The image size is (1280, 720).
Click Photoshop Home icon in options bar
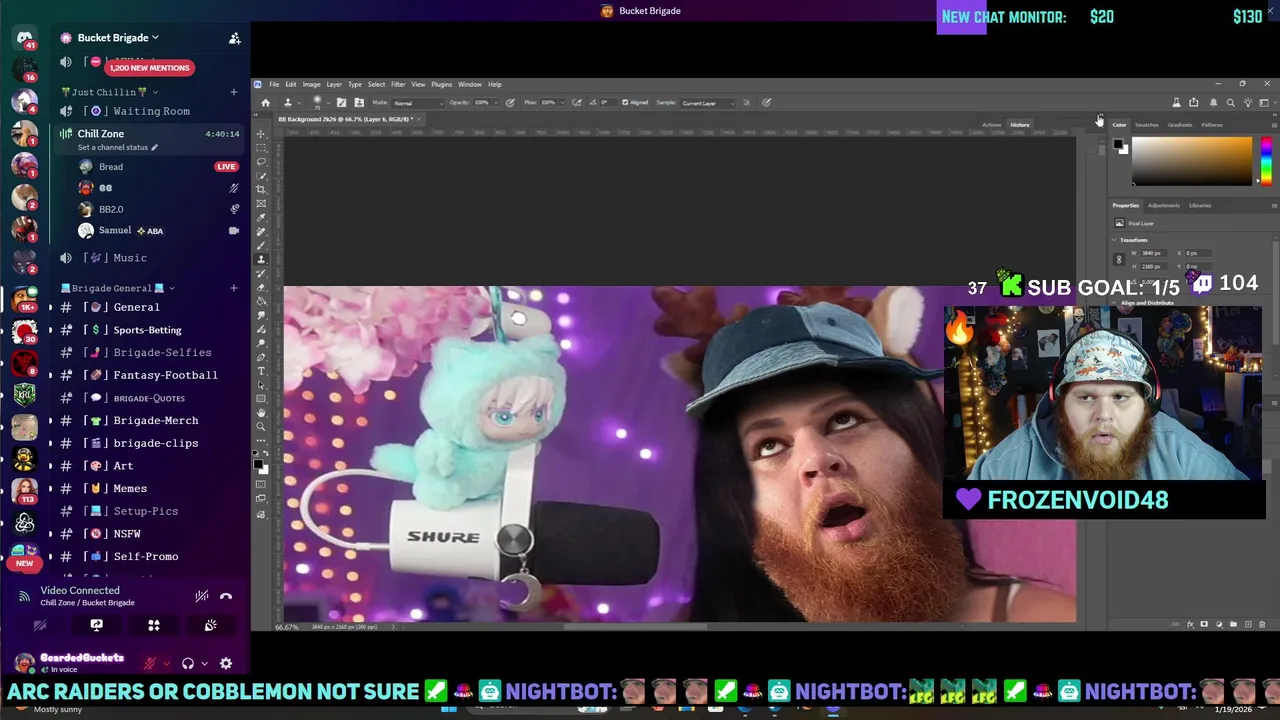[266, 102]
